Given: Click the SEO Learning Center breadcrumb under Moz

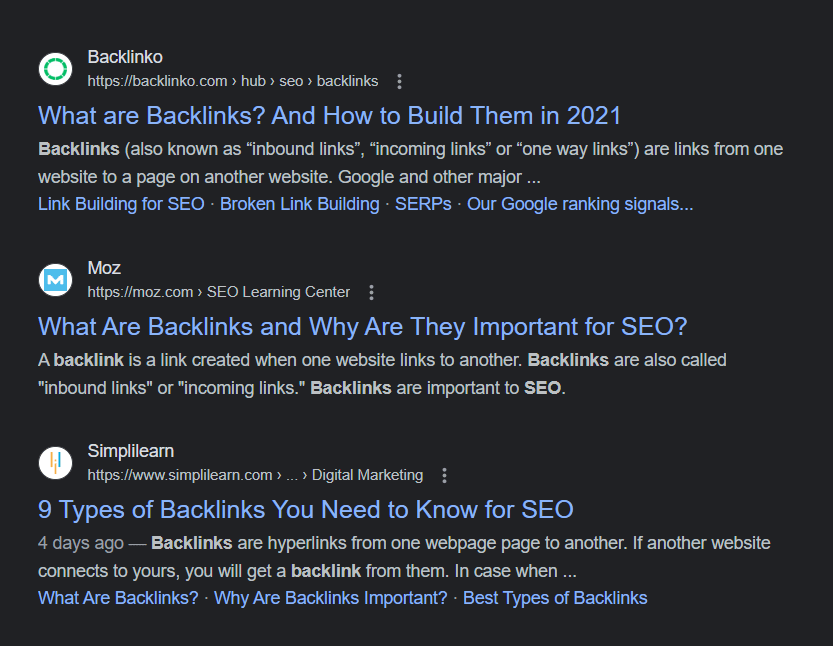Looking at the screenshot, I should 278,291.
